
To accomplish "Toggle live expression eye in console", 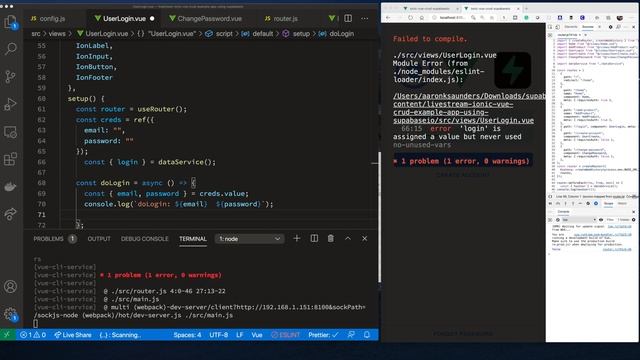I will pos(601,220).
